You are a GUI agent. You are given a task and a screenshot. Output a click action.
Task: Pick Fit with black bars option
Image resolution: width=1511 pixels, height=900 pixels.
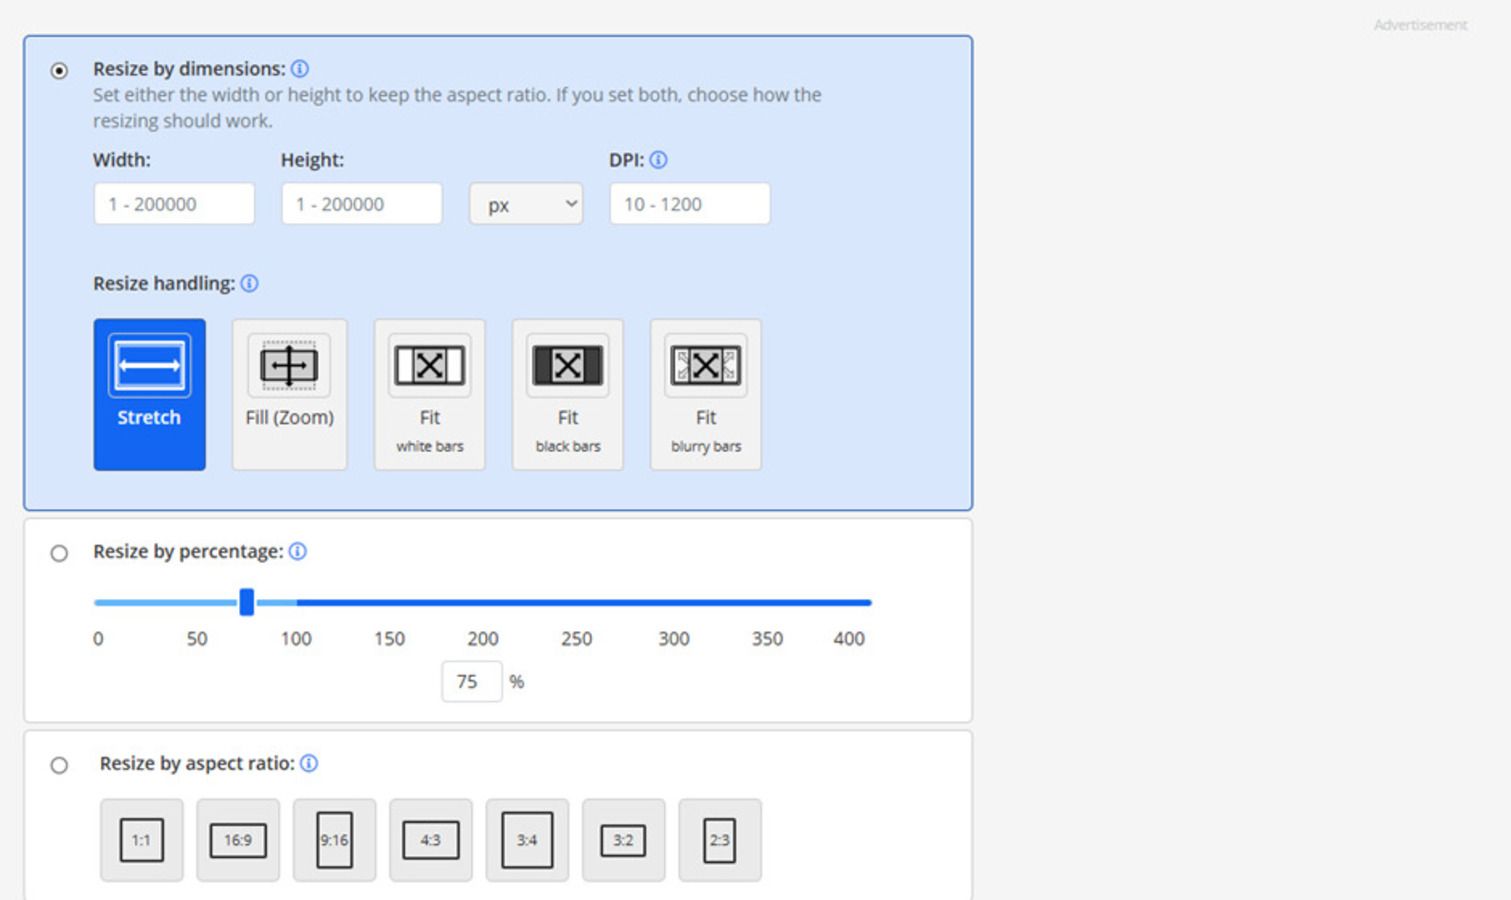(x=567, y=394)
